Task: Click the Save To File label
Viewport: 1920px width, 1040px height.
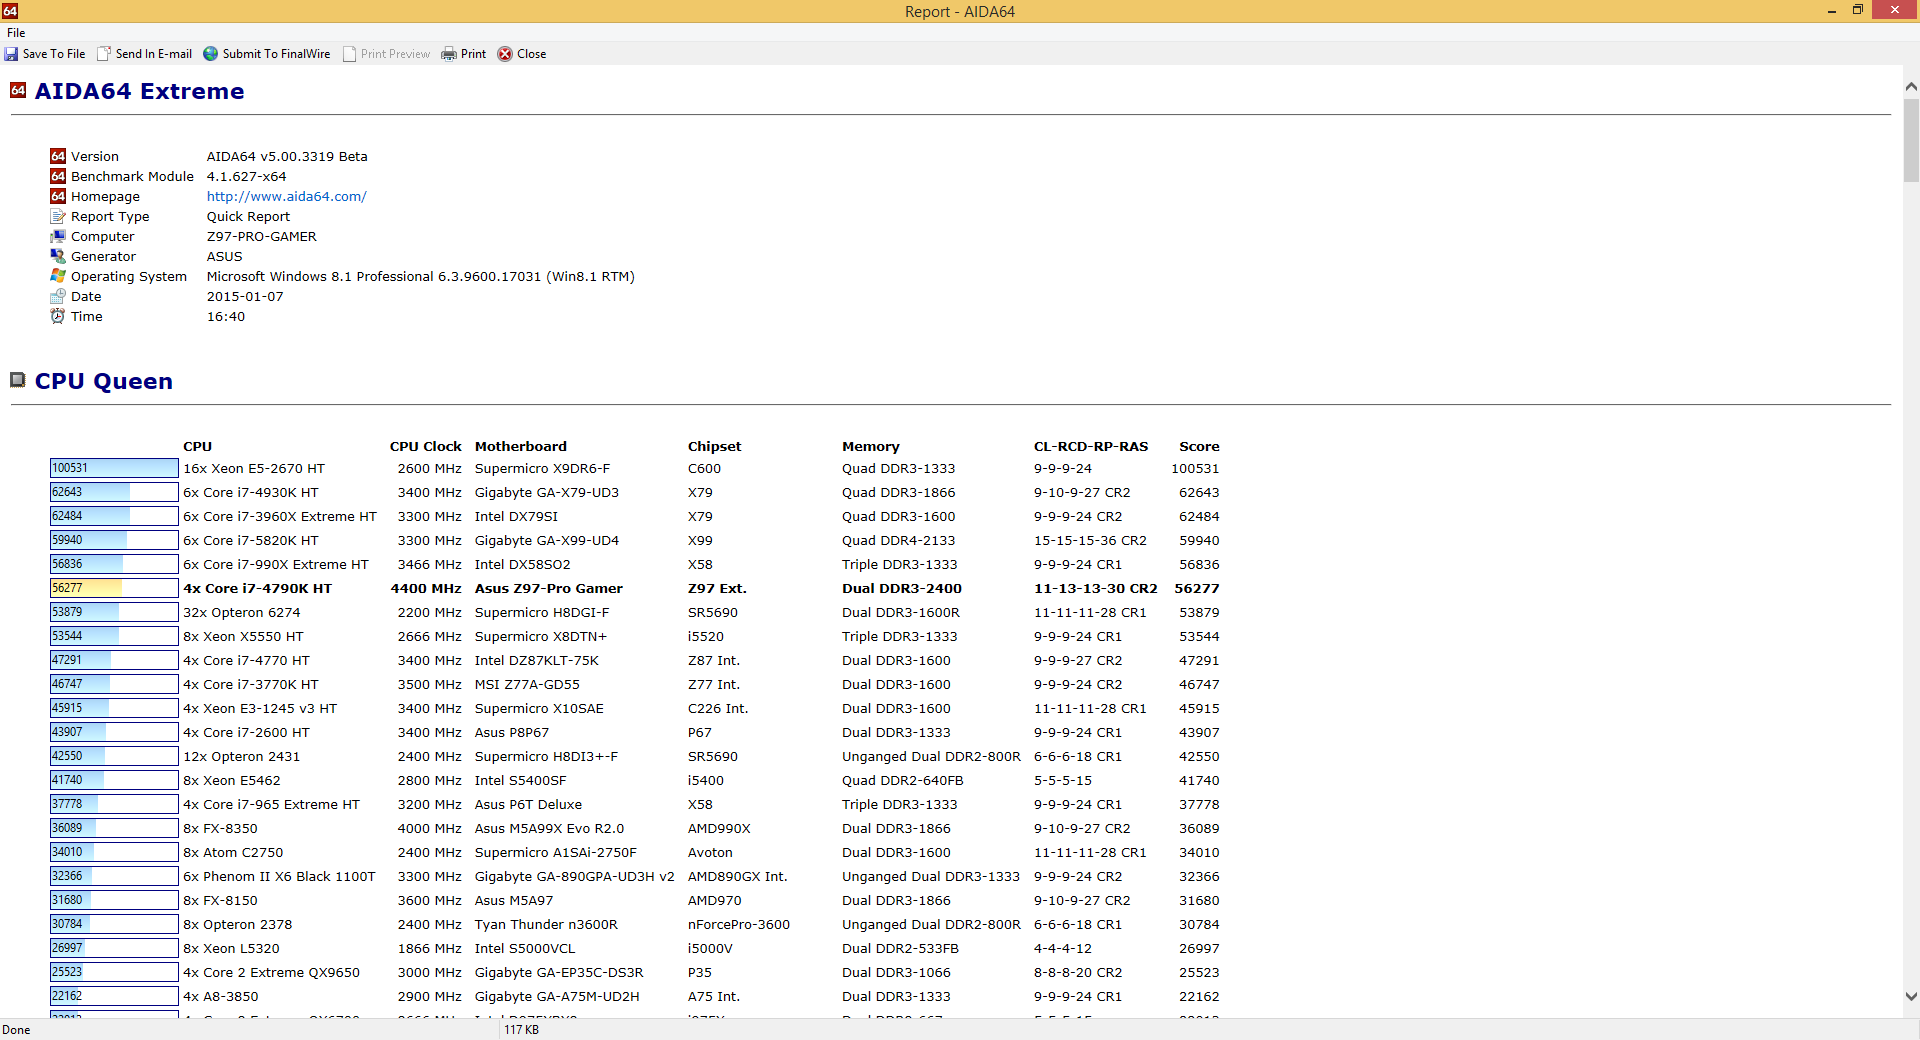Action: (x=54, y=54)
